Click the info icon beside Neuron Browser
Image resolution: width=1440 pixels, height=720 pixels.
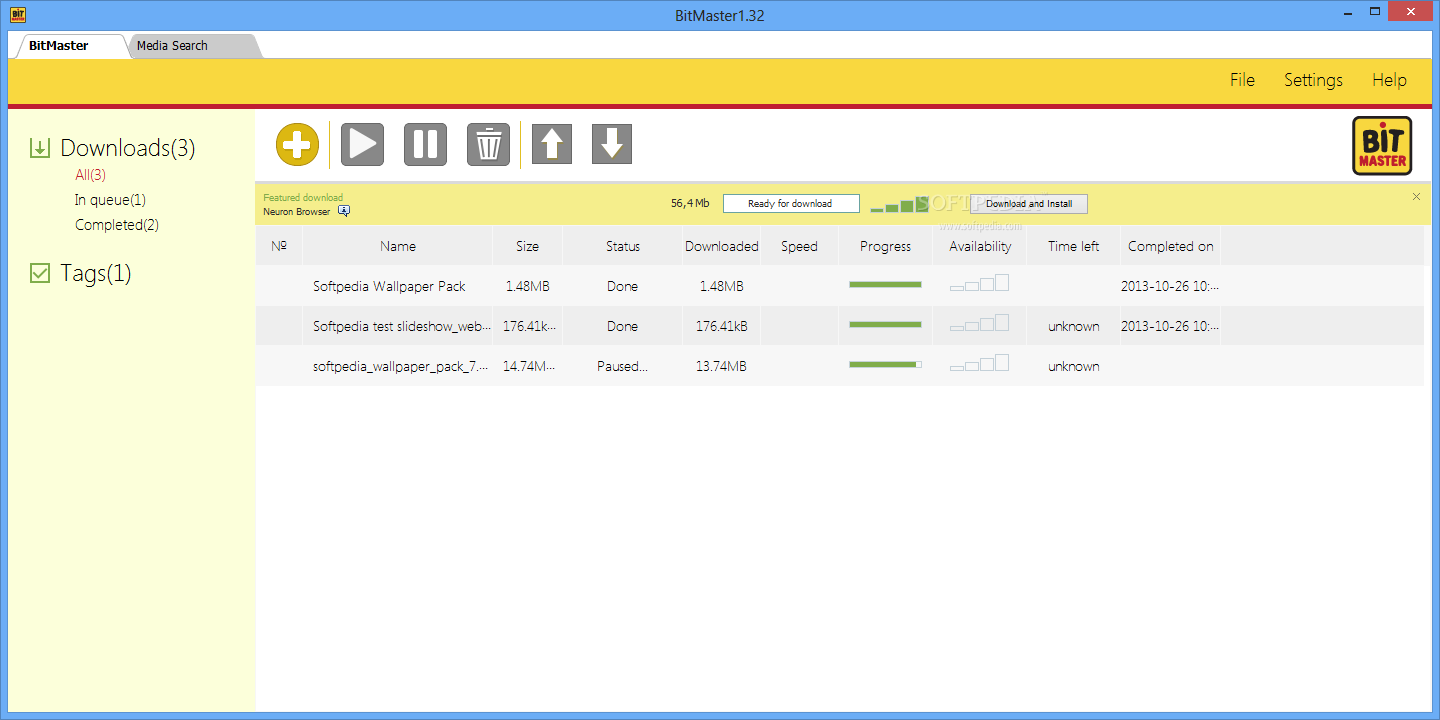(x=344, y=211)
